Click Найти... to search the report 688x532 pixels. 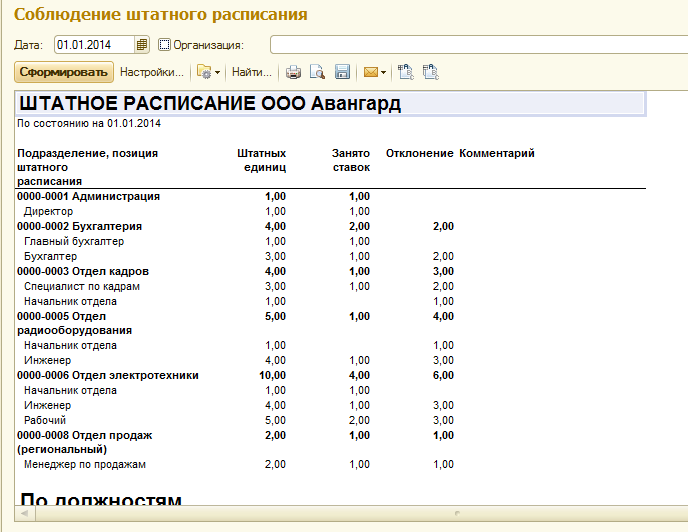pyautogui.click(x=252, y=72)
